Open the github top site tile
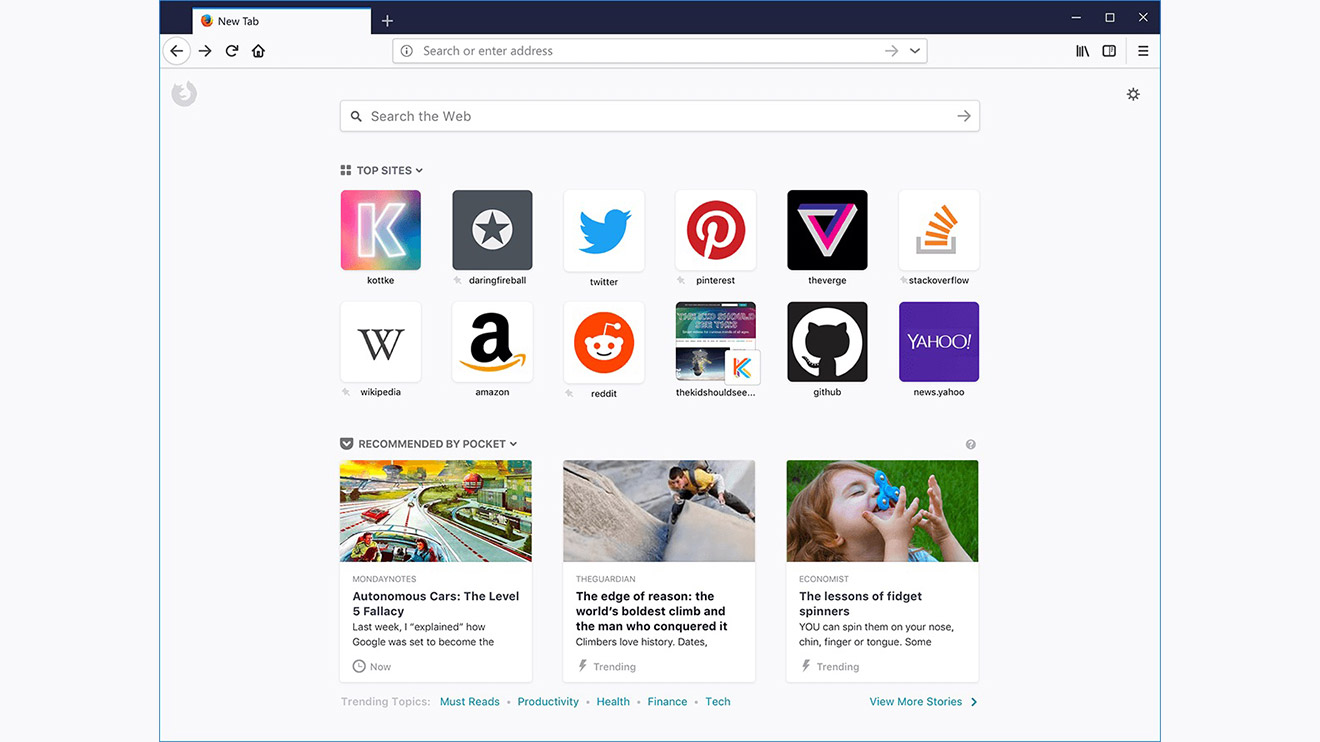 827,342
